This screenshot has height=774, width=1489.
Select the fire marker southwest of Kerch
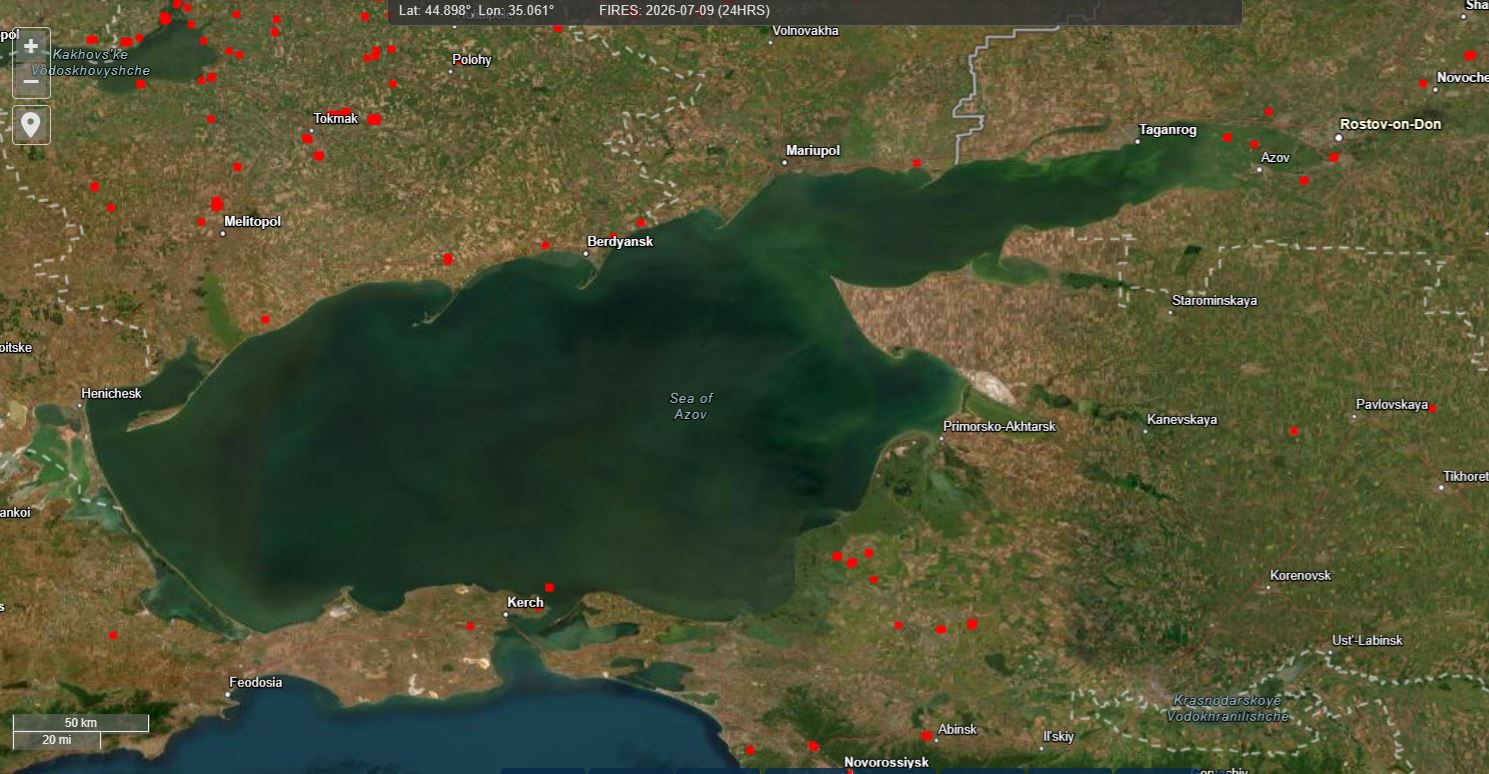click(x=470, y=626)
